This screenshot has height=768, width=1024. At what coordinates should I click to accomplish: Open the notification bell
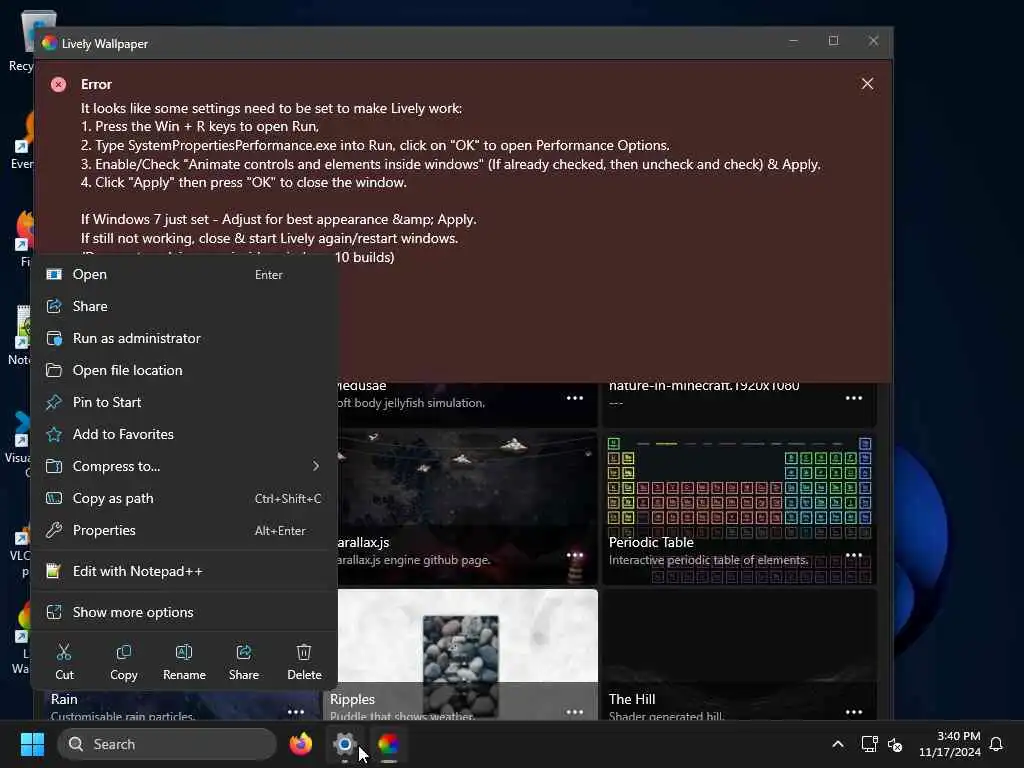point(996,744)
